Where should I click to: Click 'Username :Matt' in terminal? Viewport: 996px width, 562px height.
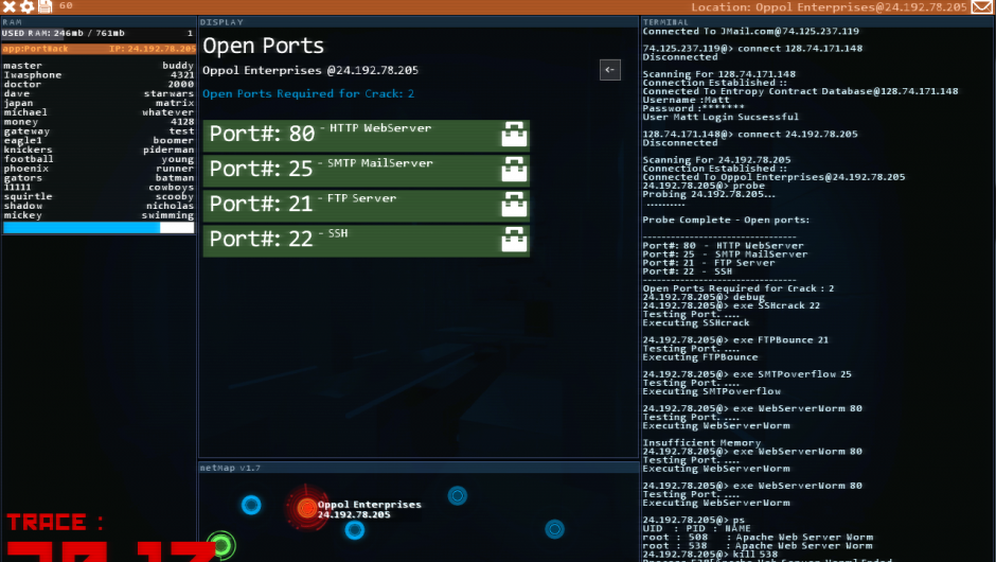click(686, 100)
